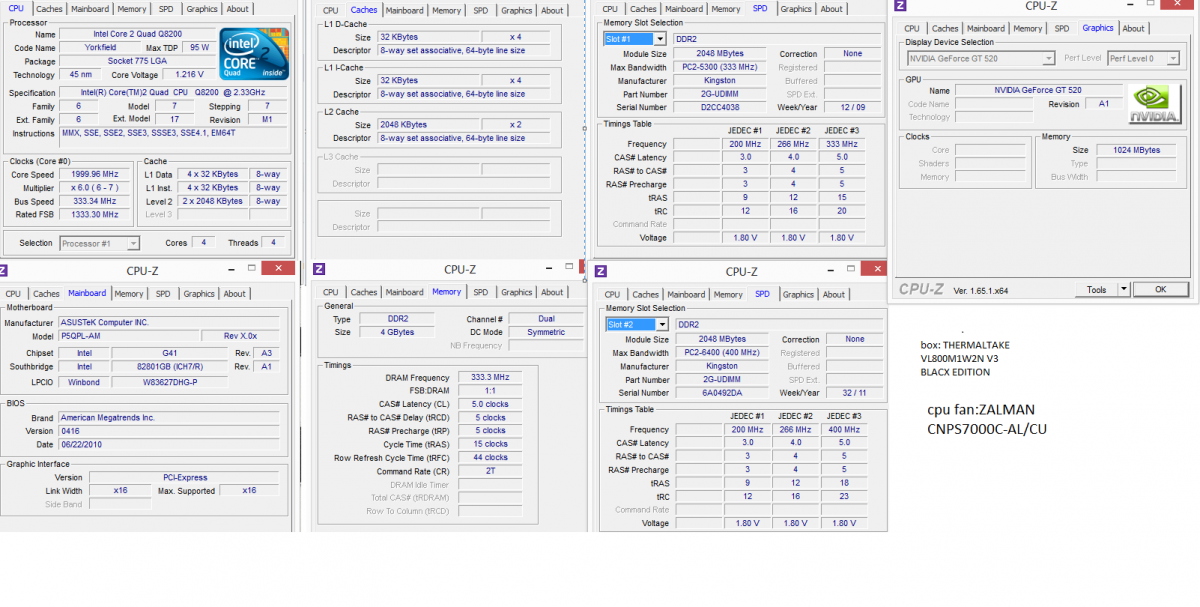Click the Core Speed 1999.96 MHz value

(x=94, y=174)
